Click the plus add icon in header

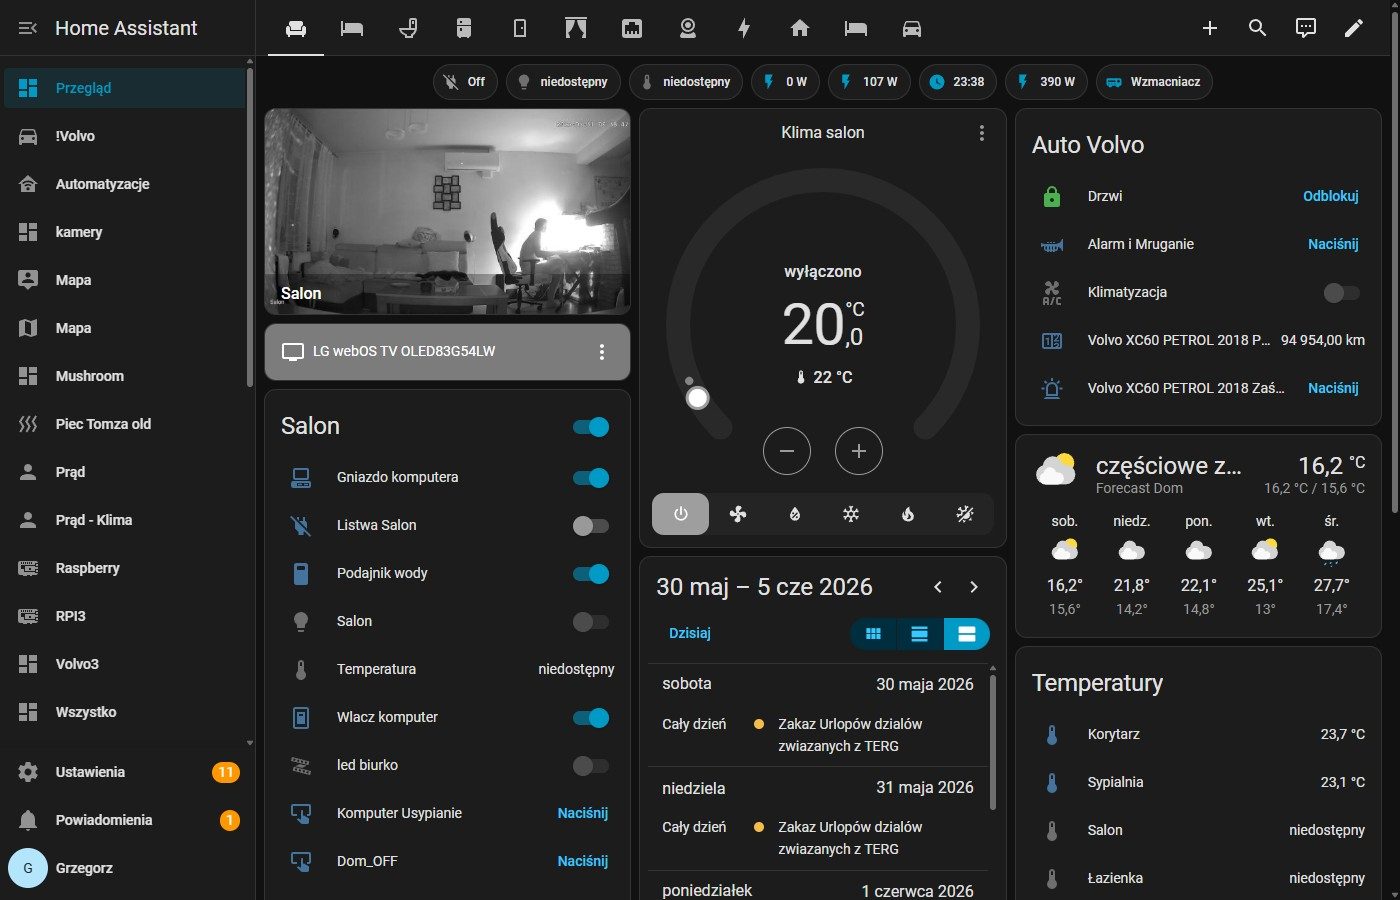tap(1210, 28)
